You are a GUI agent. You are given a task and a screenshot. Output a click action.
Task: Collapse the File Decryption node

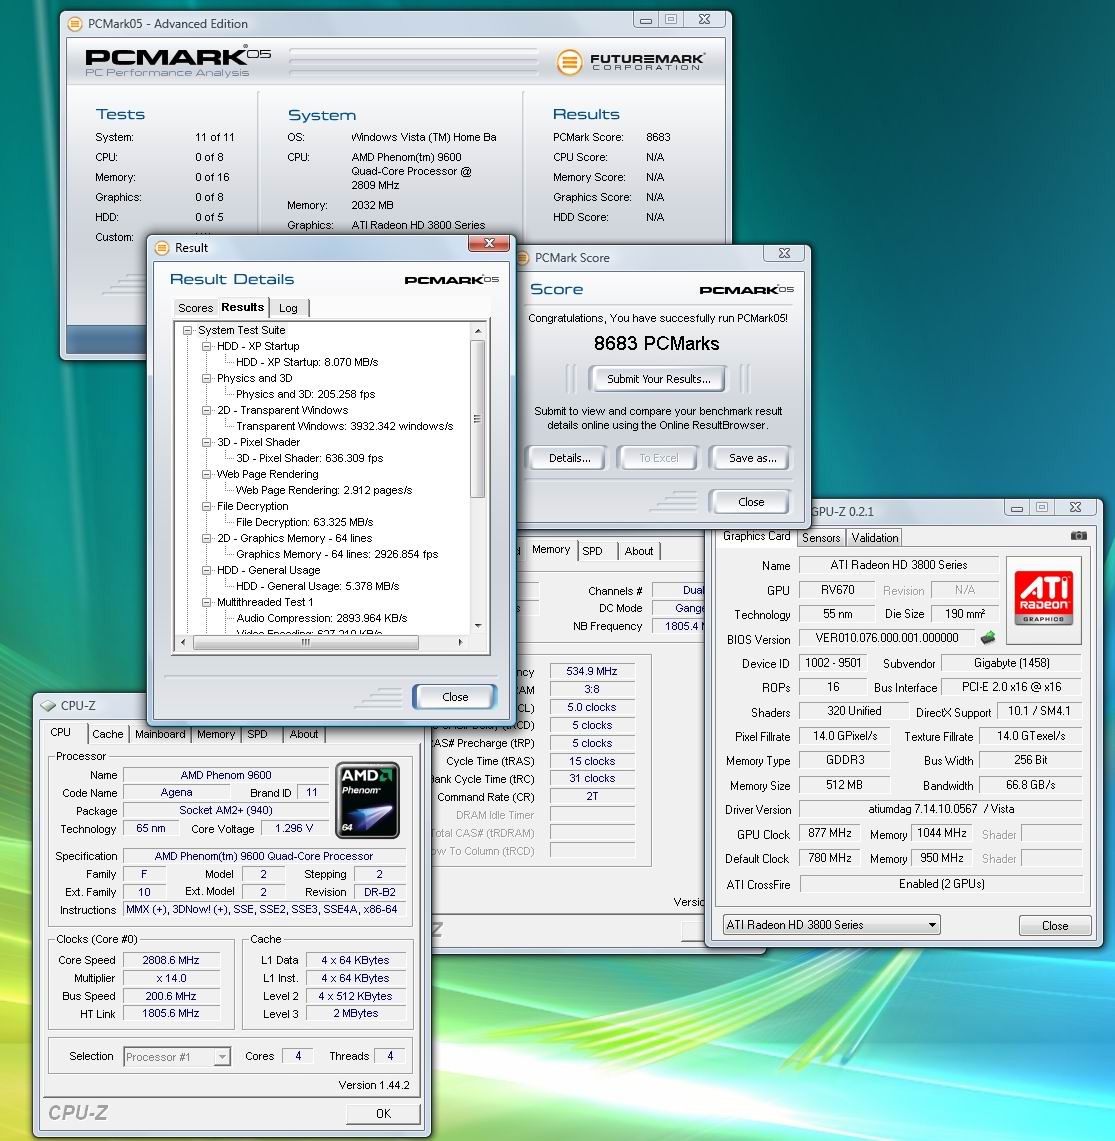(x=207, y=506)
